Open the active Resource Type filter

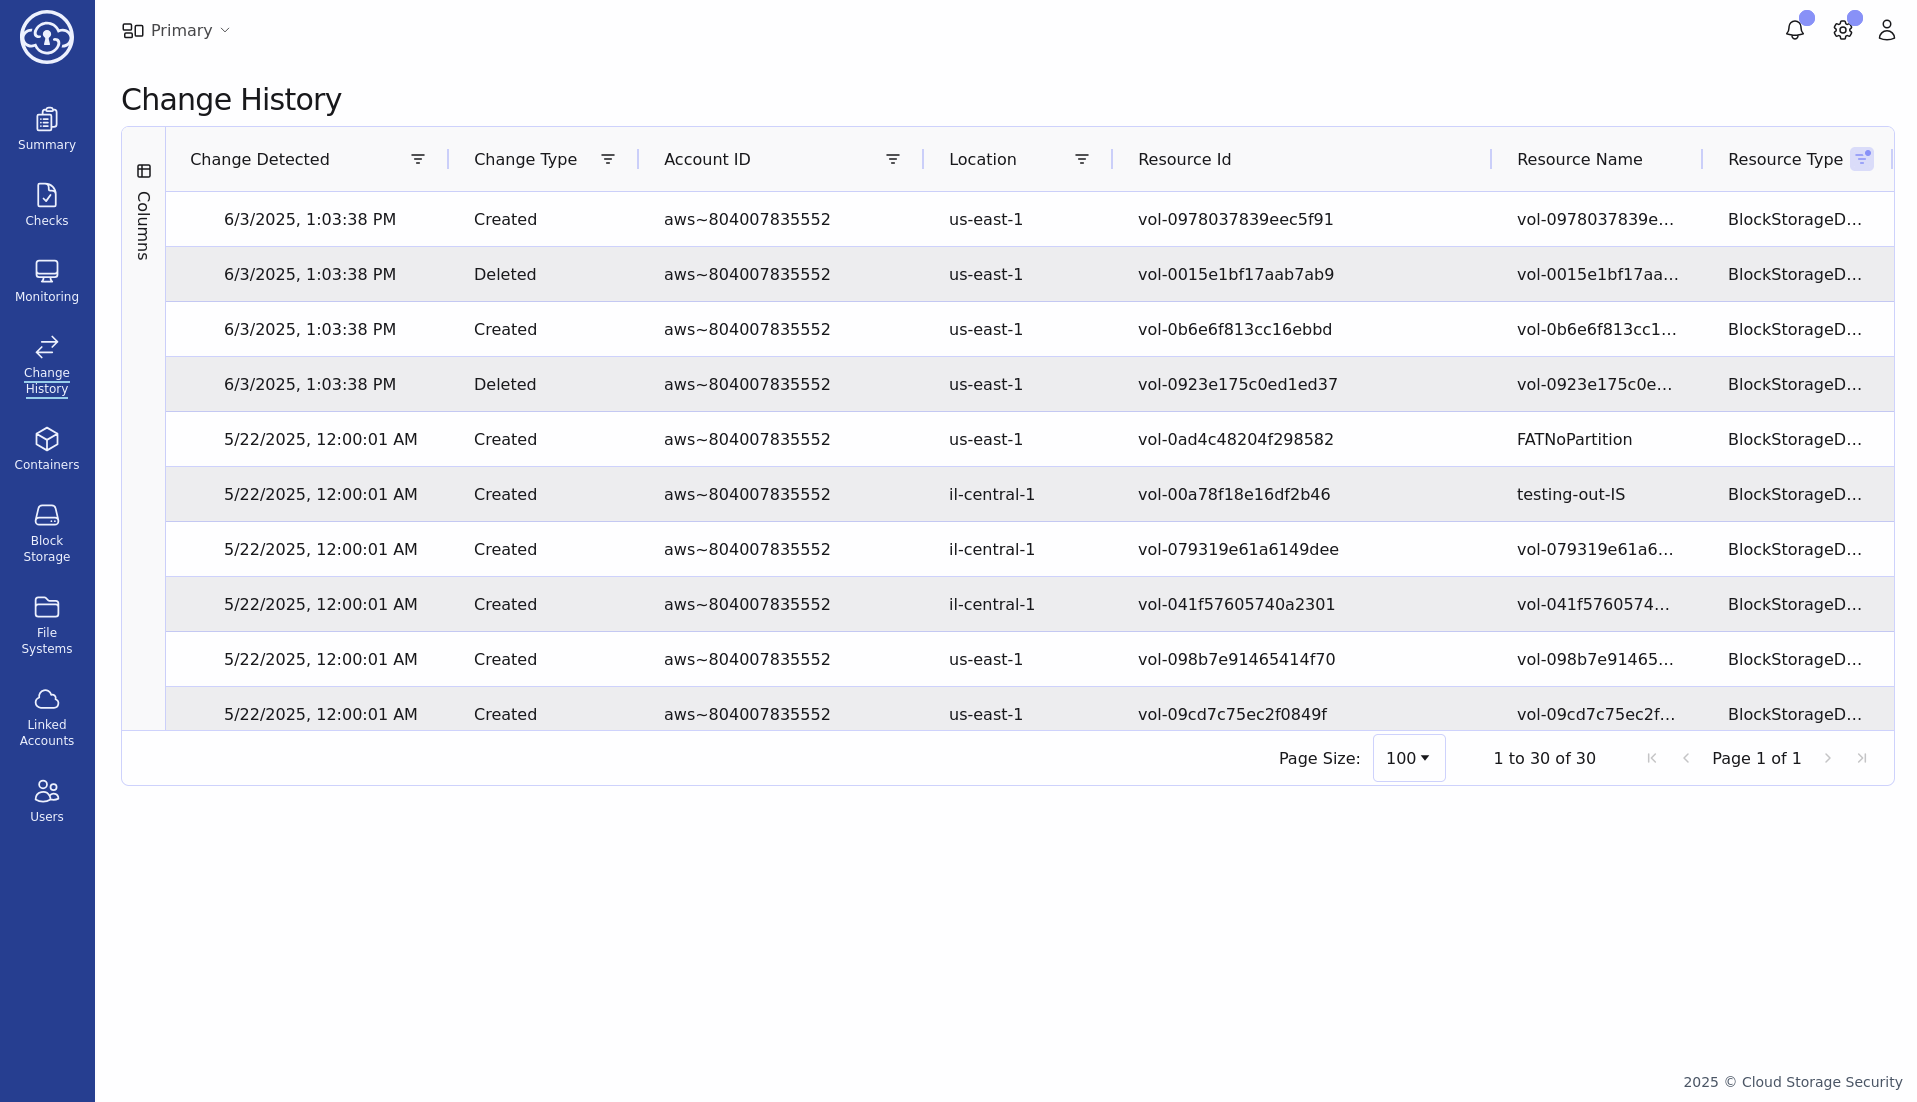[1861, 159]
